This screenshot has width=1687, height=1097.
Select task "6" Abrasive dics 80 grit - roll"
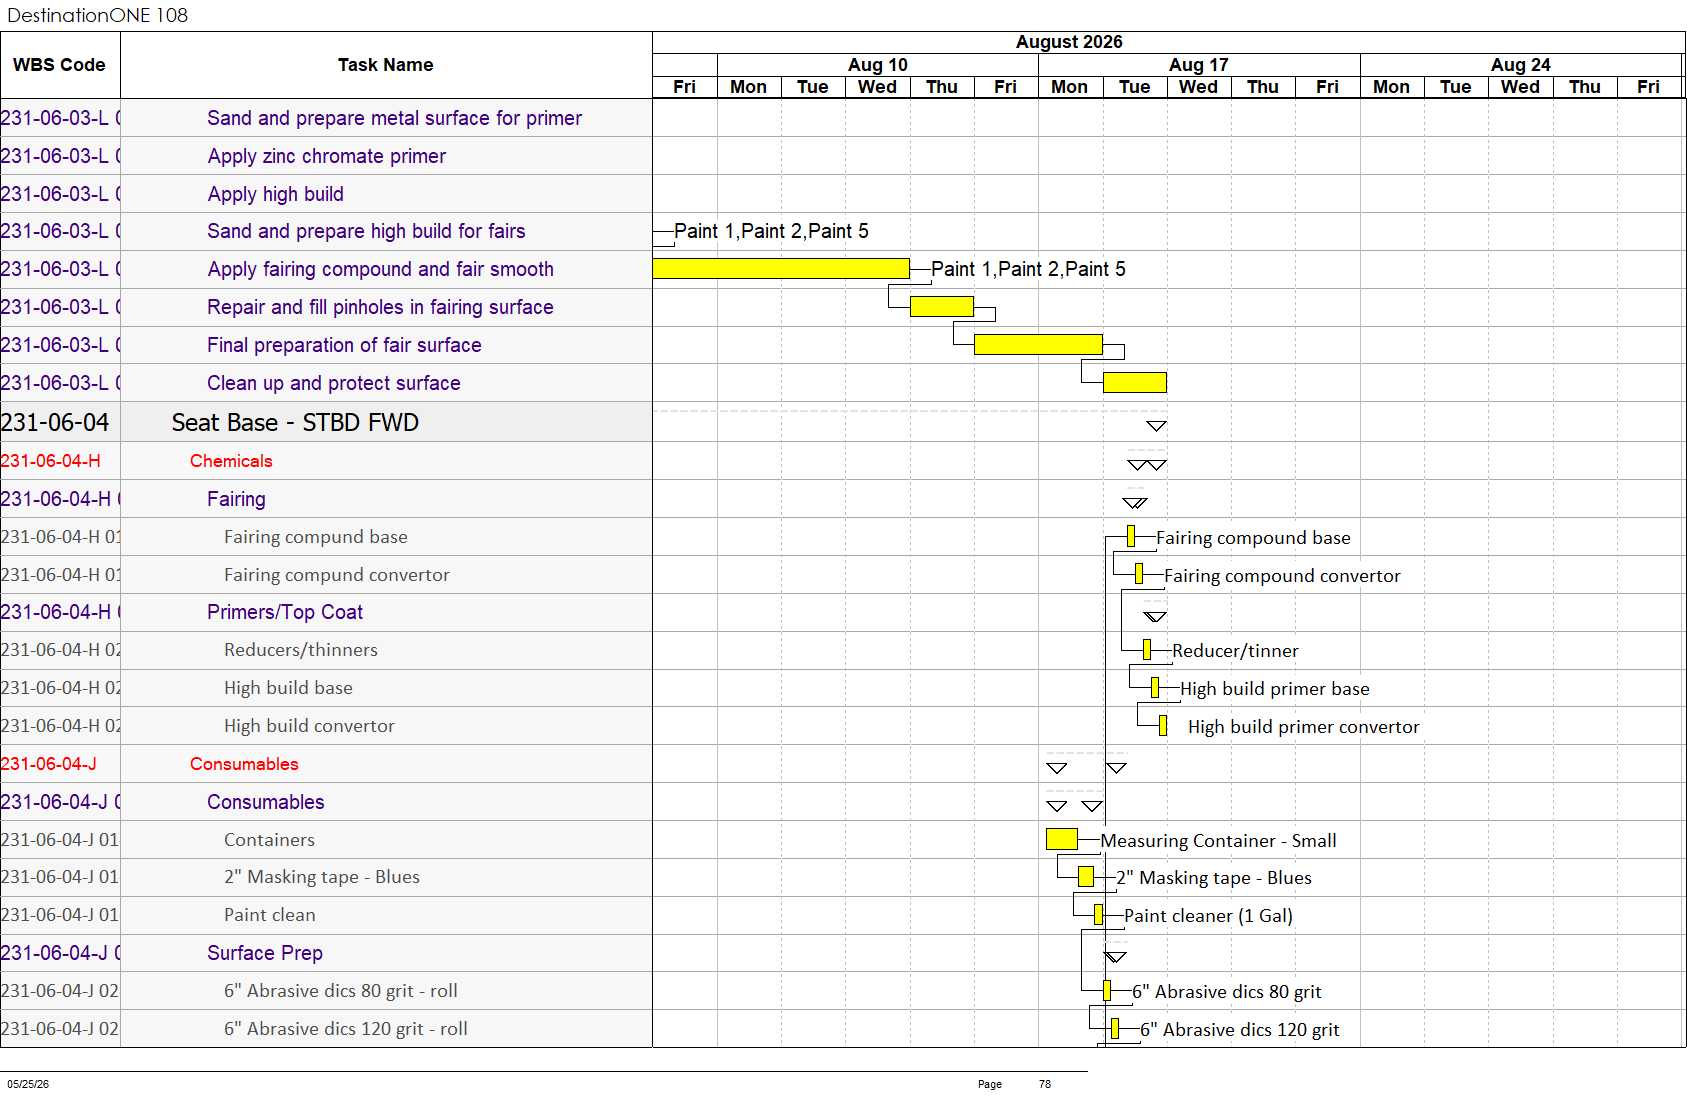click(341, 991)
